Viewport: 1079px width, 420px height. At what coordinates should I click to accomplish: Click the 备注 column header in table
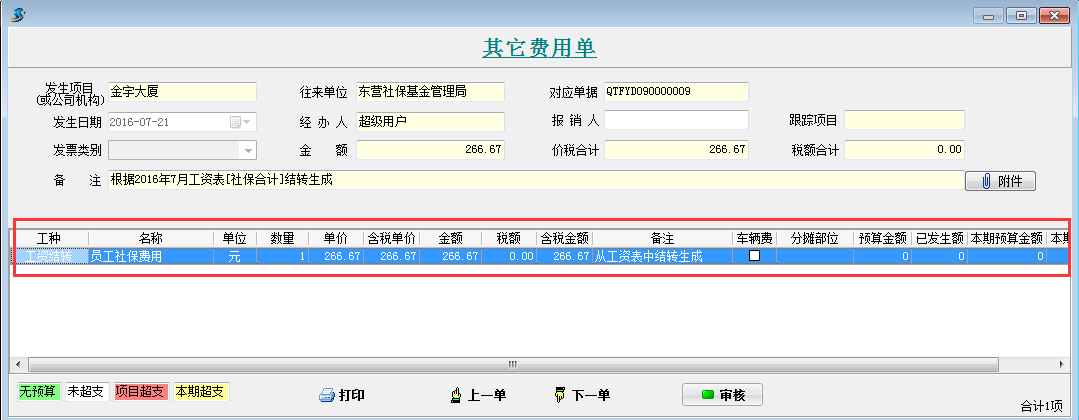coord(661,239)
